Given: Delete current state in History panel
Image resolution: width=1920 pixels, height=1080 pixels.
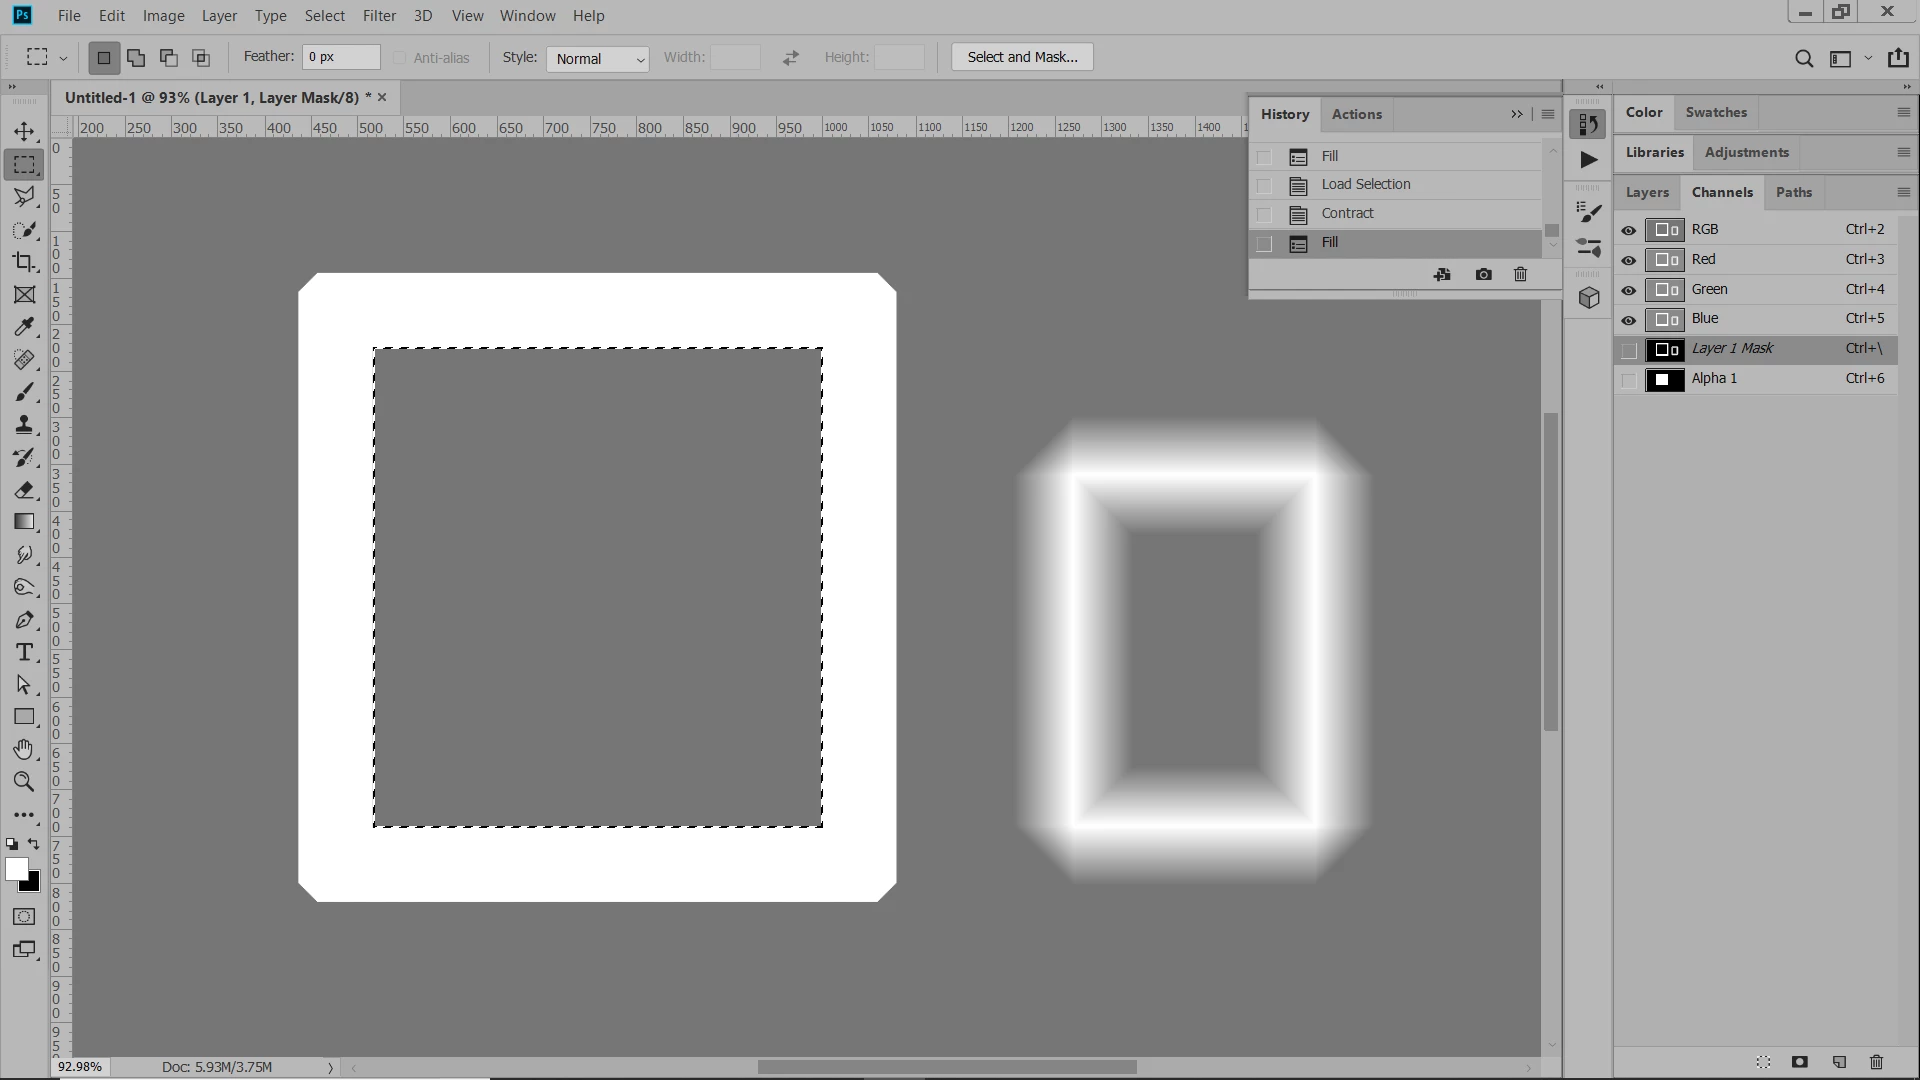Looking at the screenshot, I should 1520,274.
